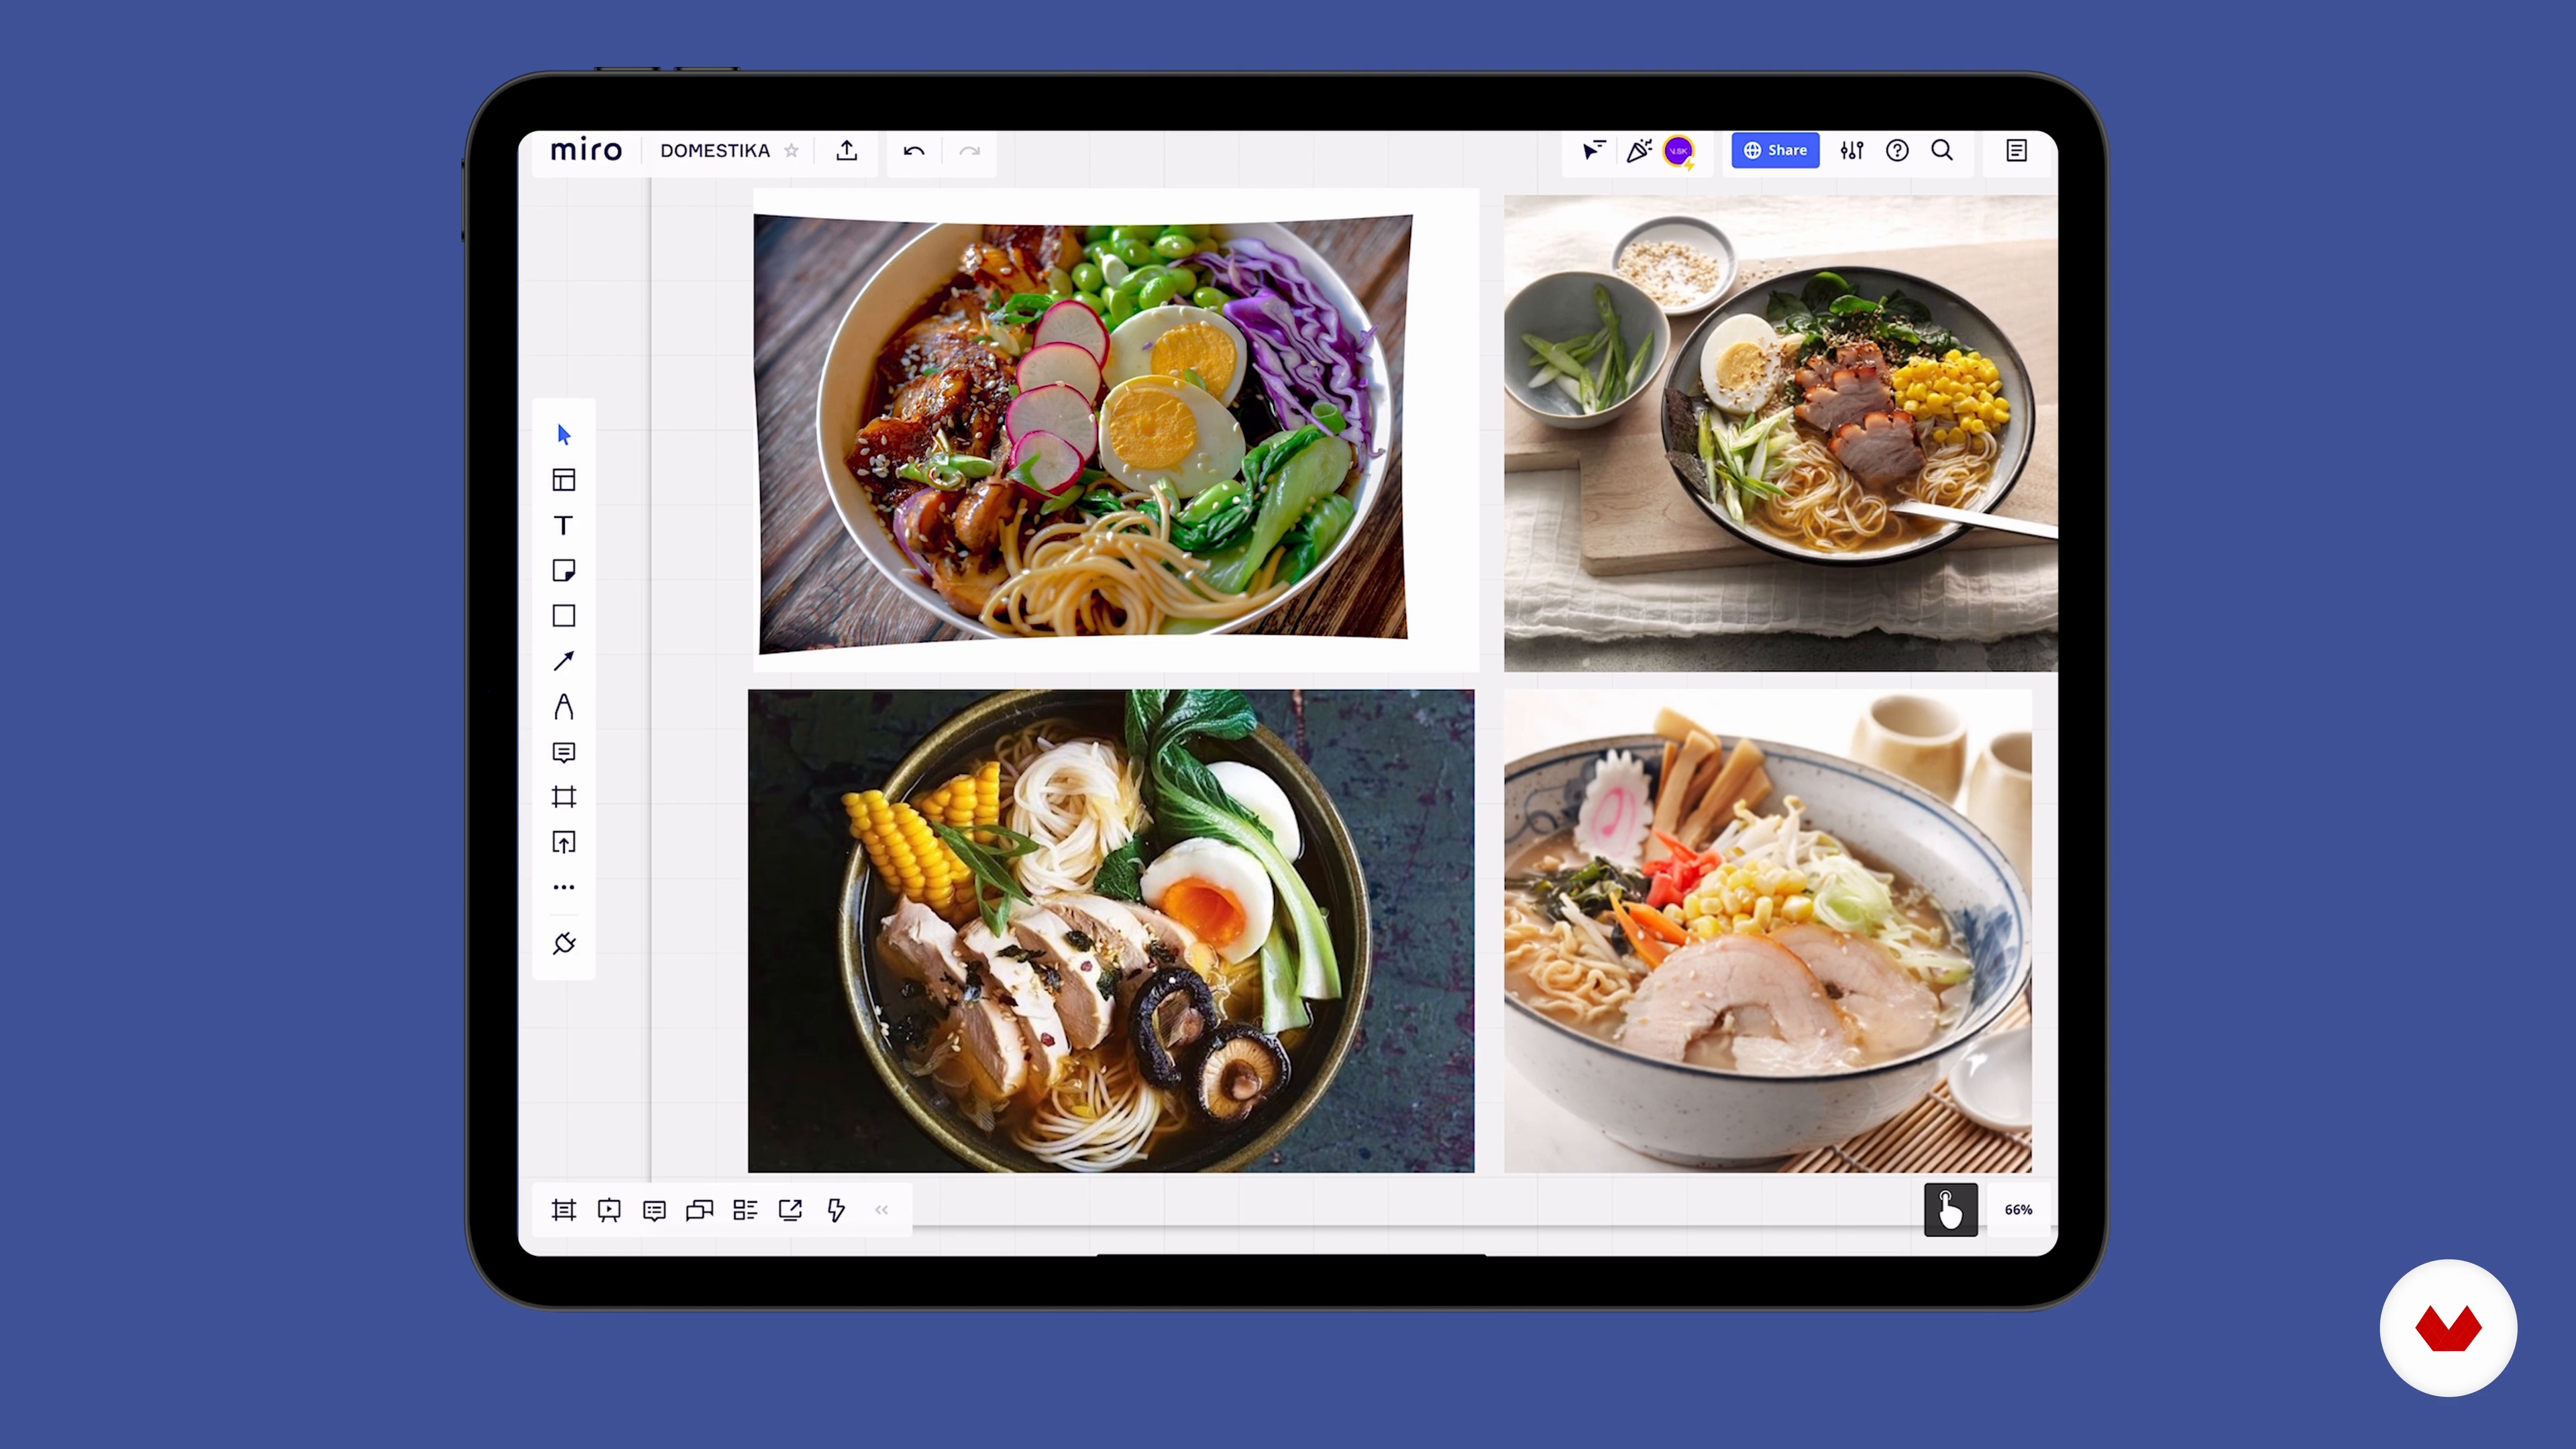Select the Pen drawing tool
This screenshot has width=2576, height=1449.
coord(564,707)
